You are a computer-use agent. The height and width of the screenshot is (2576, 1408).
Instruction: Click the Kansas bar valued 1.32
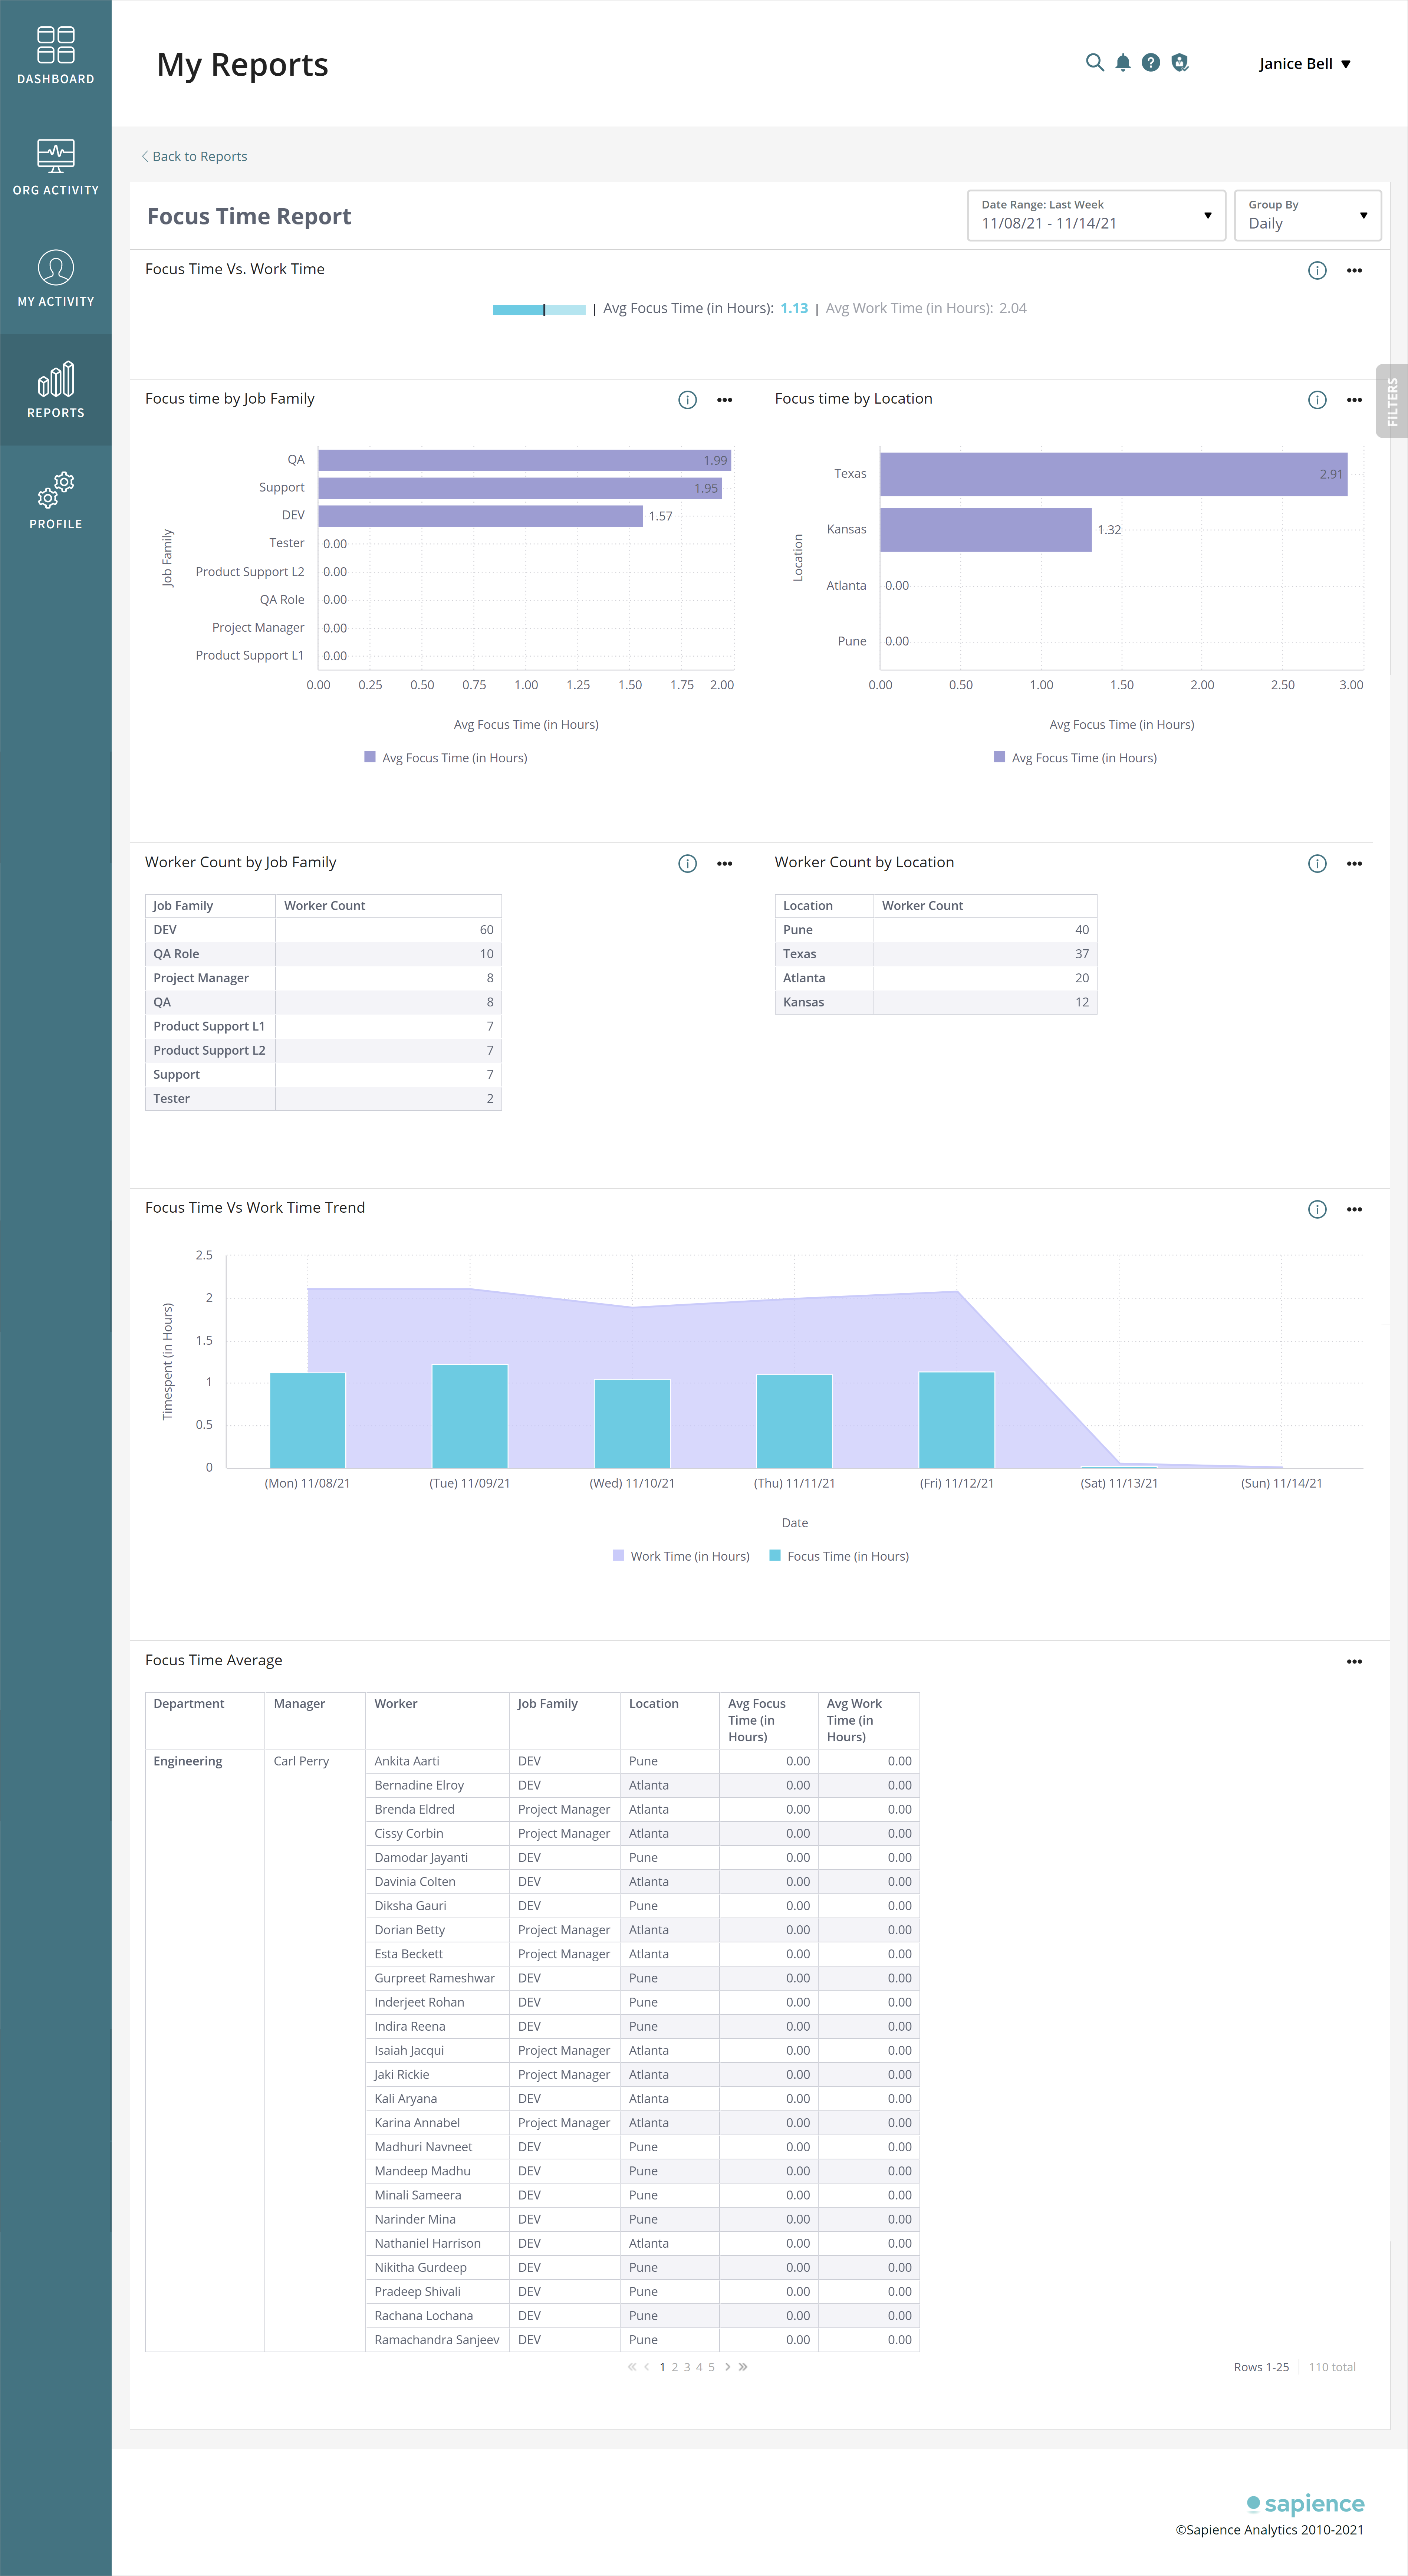point(986,530)
